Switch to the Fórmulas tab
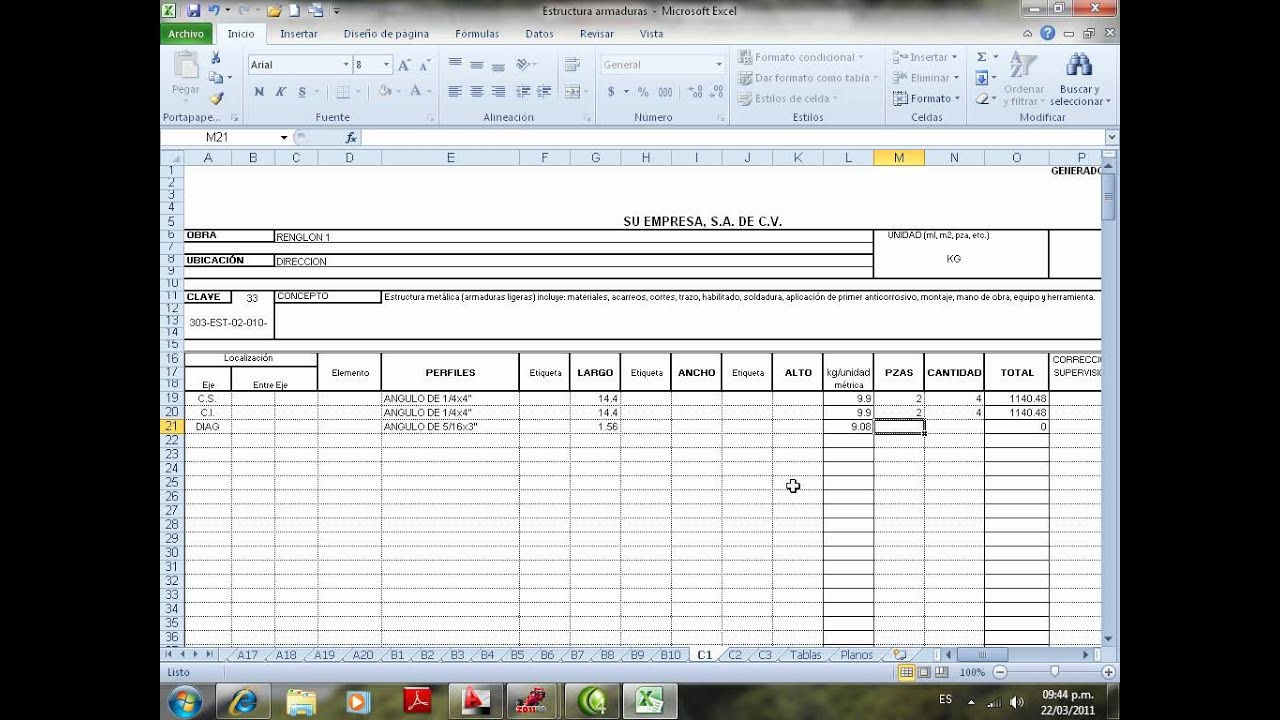Screen dimensions: 1280x720 (477, 34)
